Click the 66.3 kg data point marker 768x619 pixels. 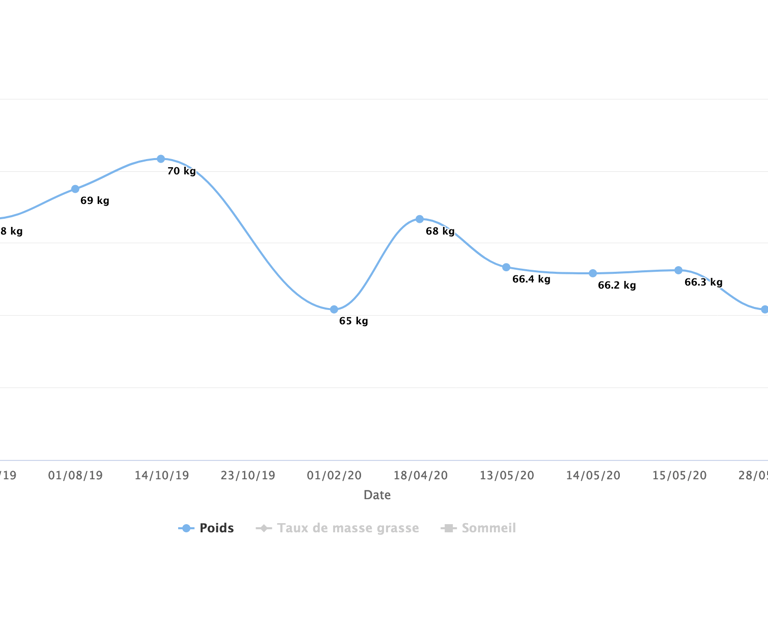[x=679, y=270]
